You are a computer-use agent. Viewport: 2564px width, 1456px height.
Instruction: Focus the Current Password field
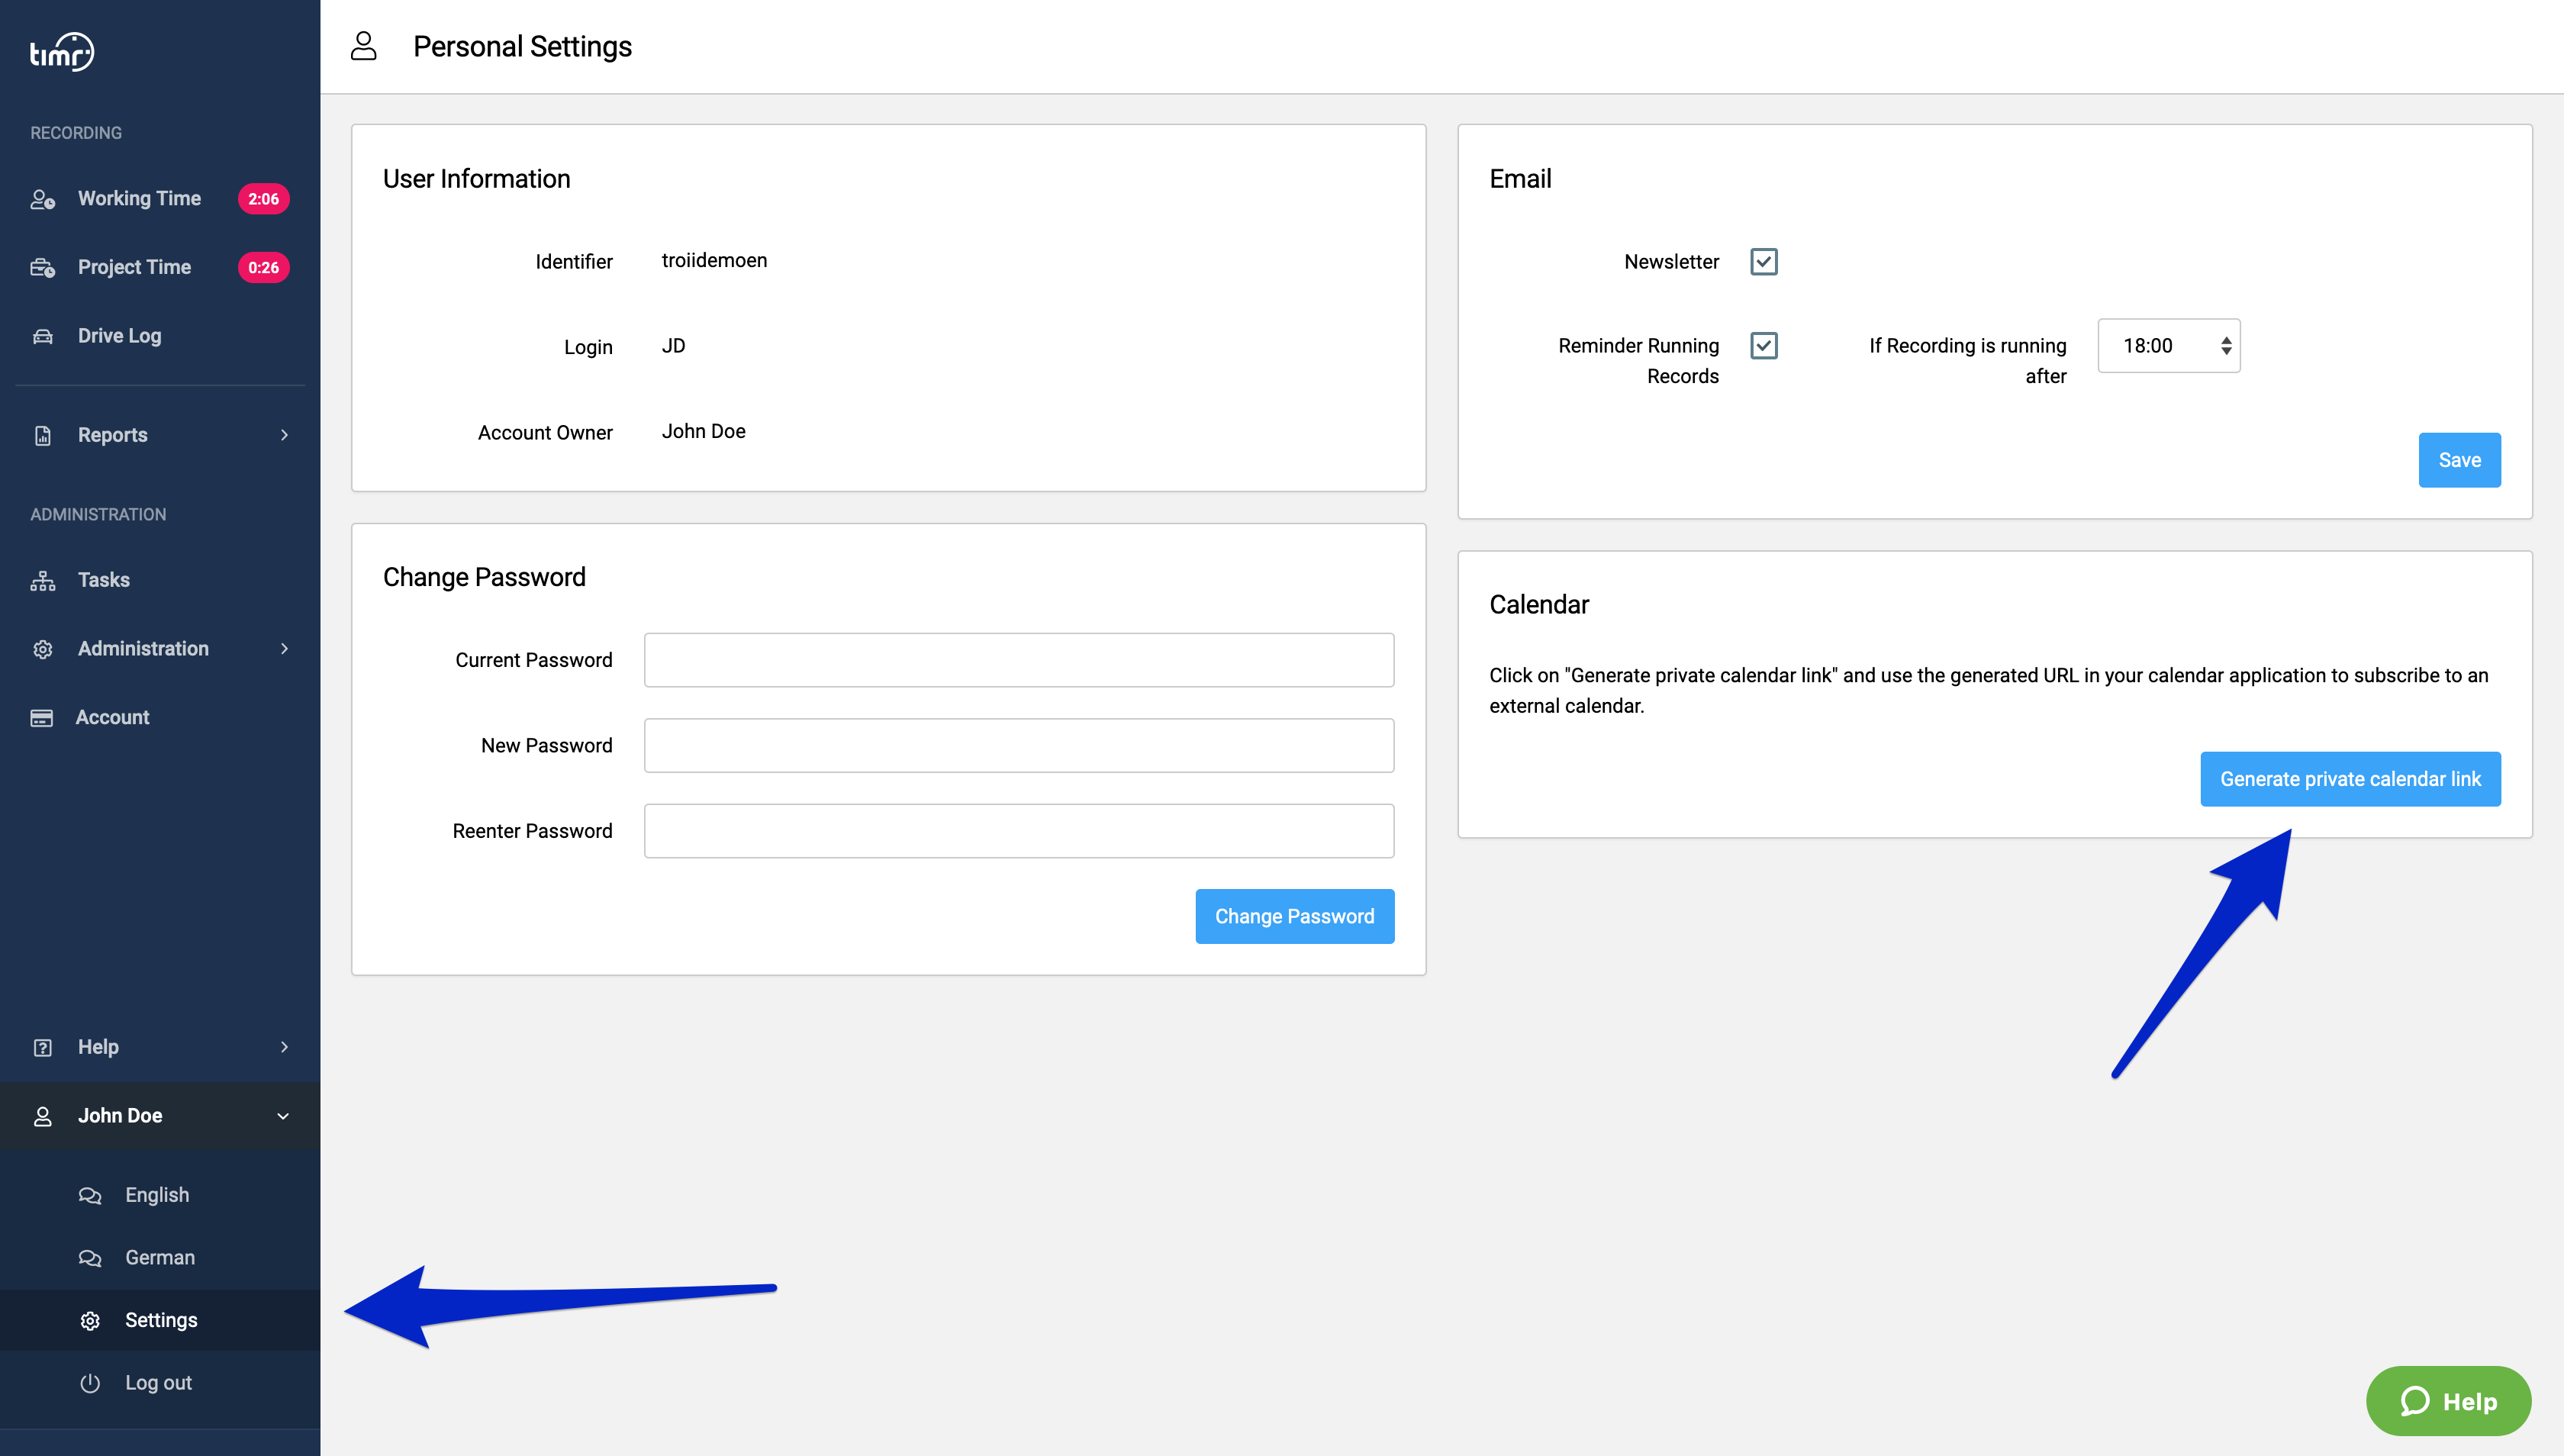[1019, 660]
